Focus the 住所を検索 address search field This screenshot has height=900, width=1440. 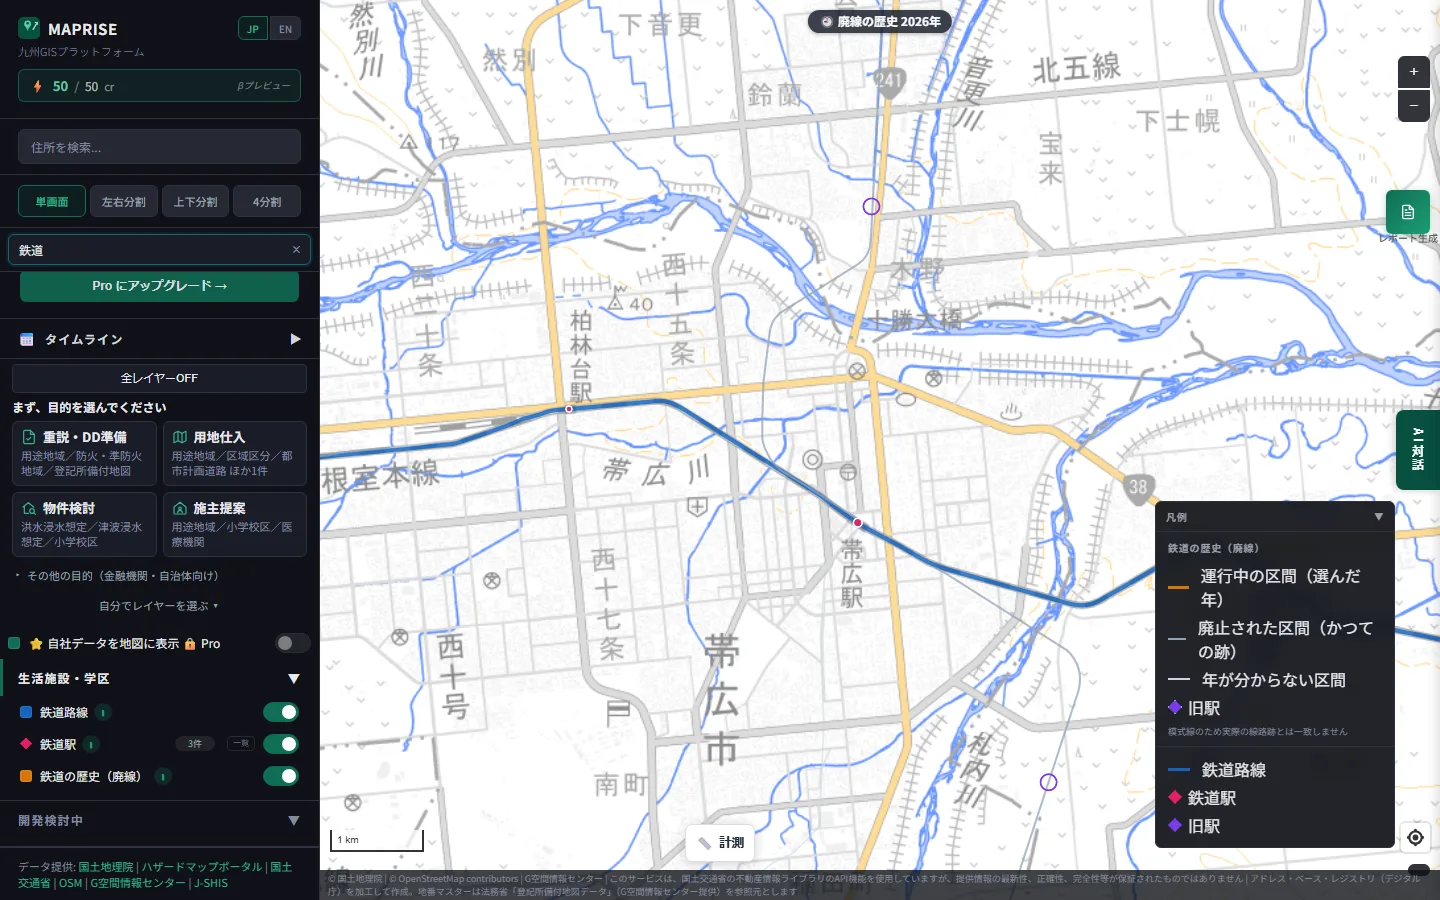[x=159, y=147]
